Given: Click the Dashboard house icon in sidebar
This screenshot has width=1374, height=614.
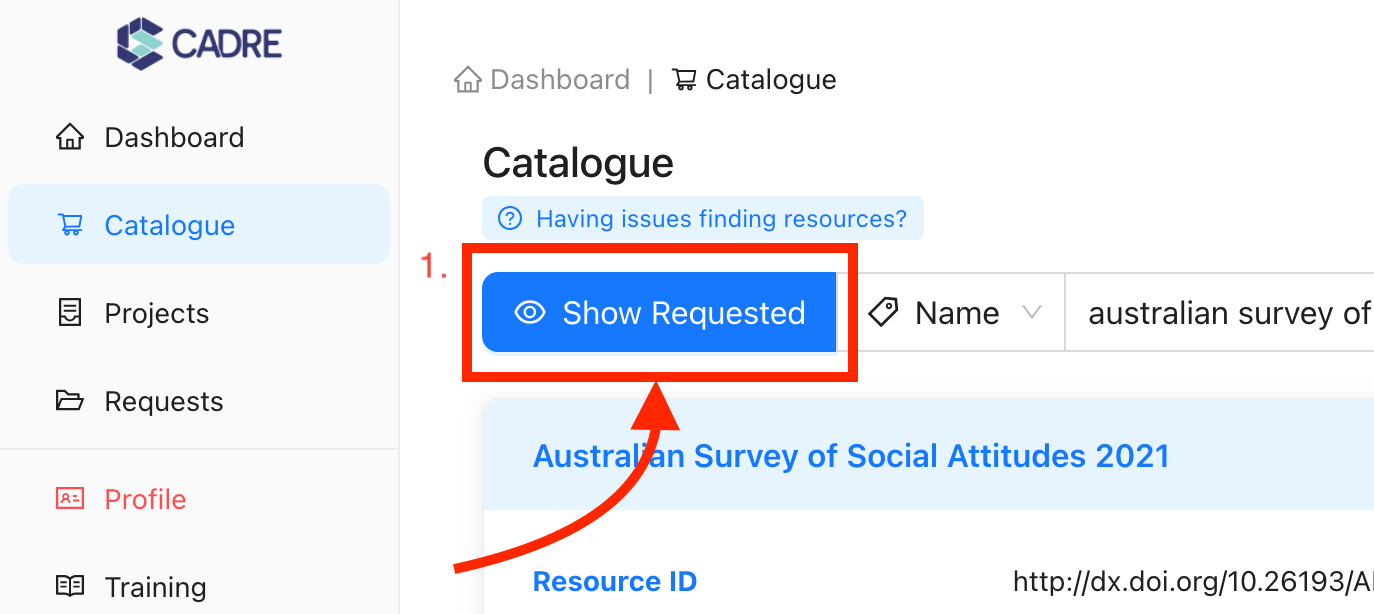Looking at the screenshot, I should point(70,137).
